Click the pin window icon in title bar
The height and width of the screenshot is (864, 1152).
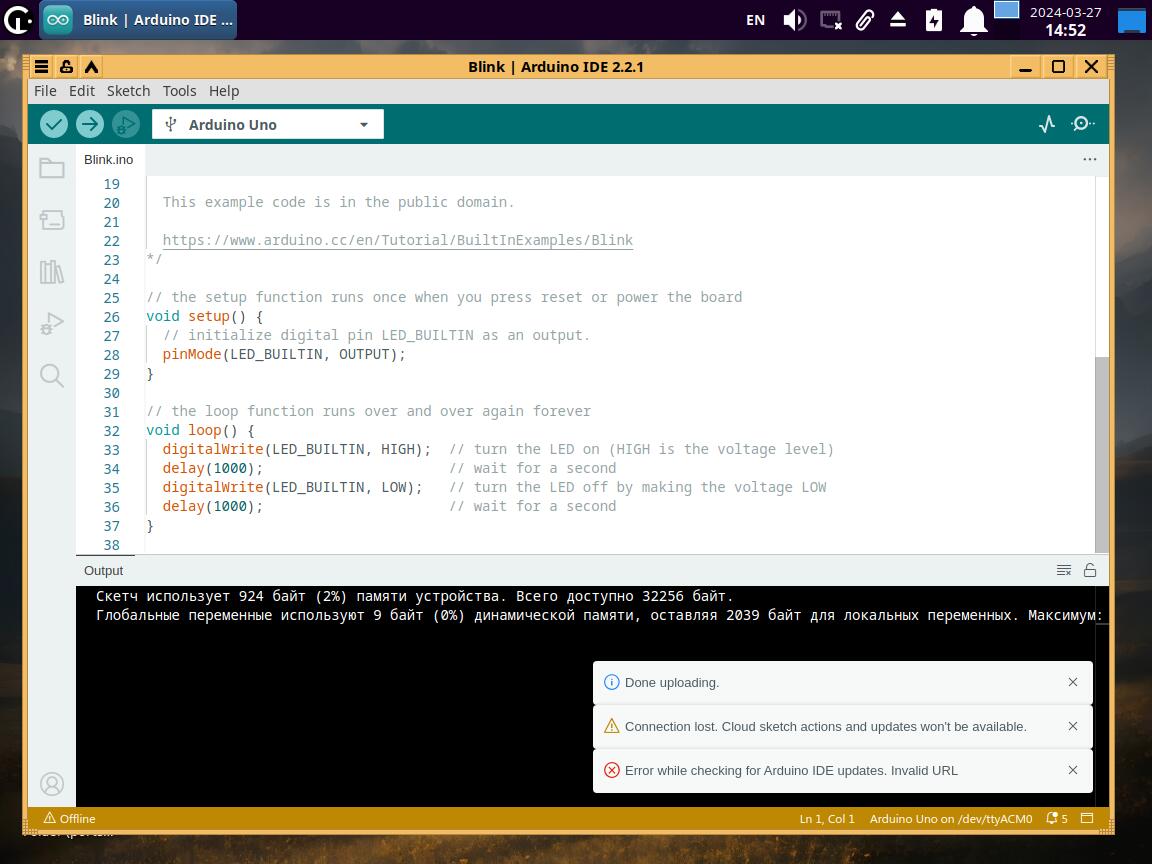tap(66, 67)
